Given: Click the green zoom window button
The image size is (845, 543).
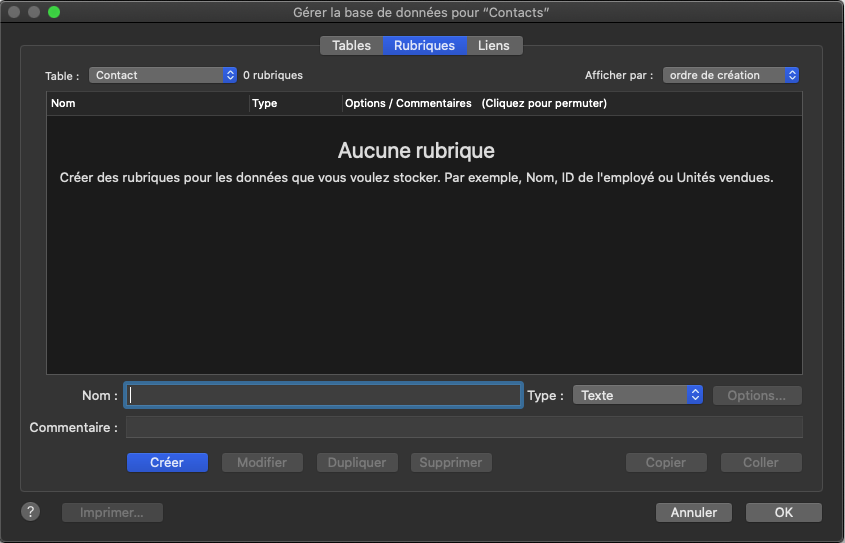Looking at the screenshot, I should [54, 12].
